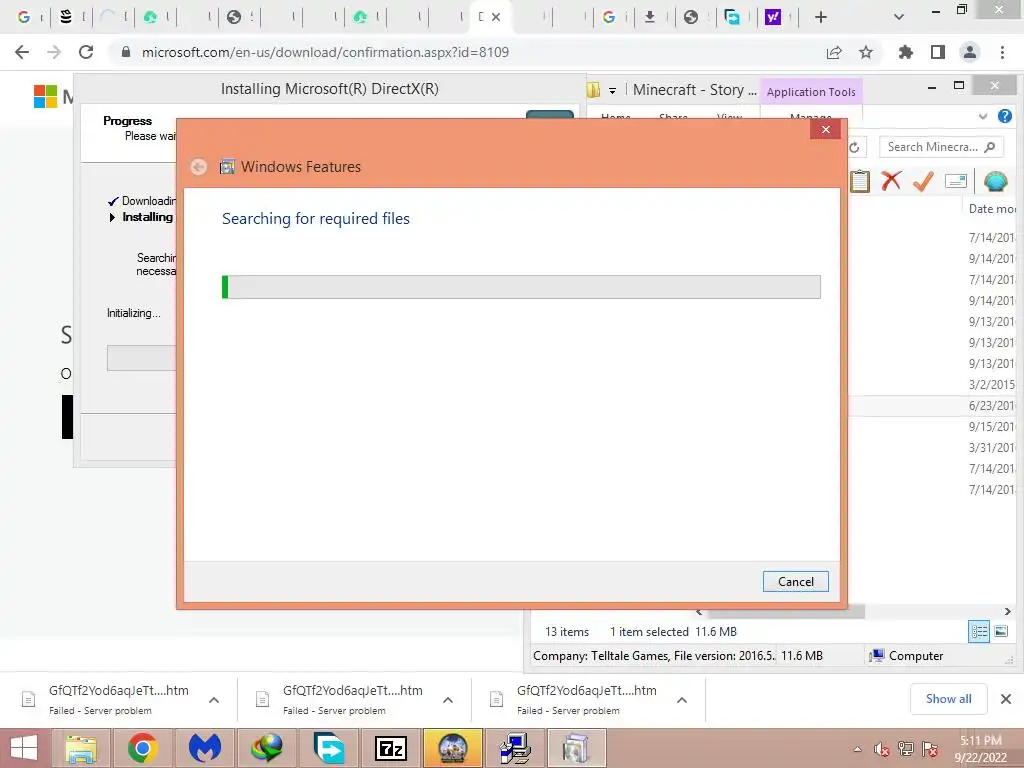Close the Windows Features dialog

pos(825,129)
